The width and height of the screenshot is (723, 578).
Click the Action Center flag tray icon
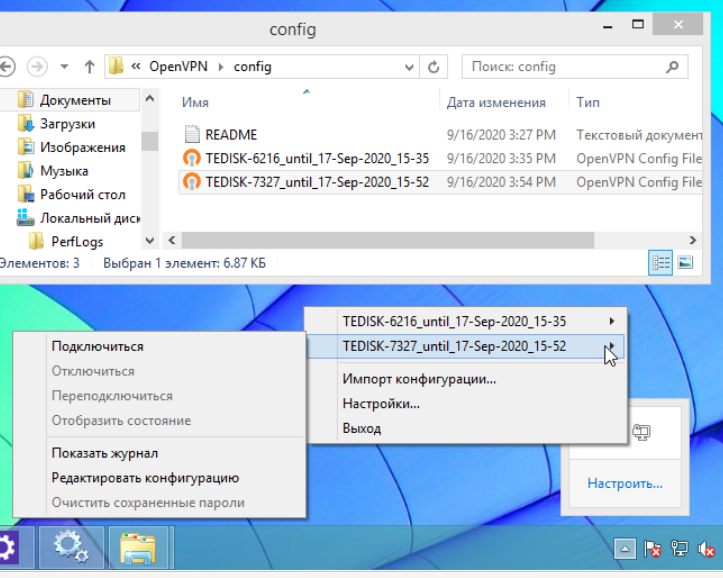pyautogui.click(x=652, y=549)
